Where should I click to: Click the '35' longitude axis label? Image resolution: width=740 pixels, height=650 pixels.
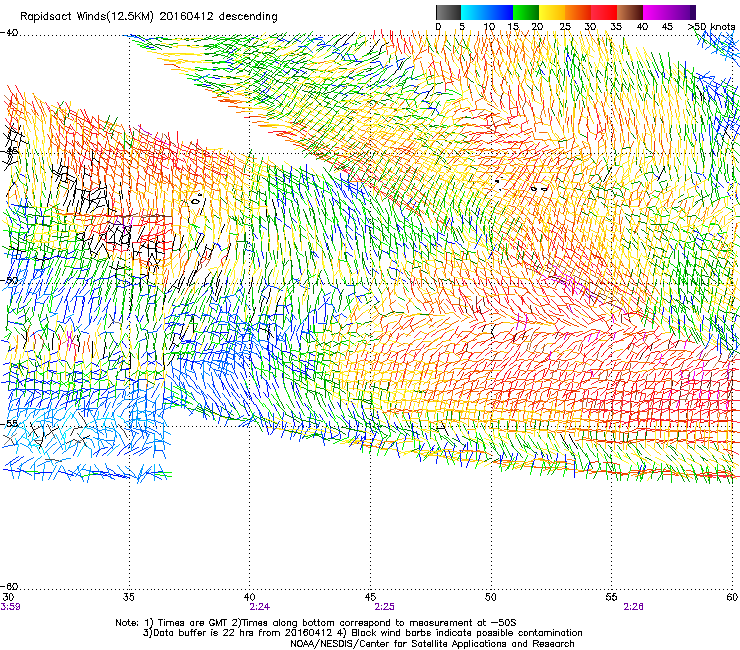128,597
